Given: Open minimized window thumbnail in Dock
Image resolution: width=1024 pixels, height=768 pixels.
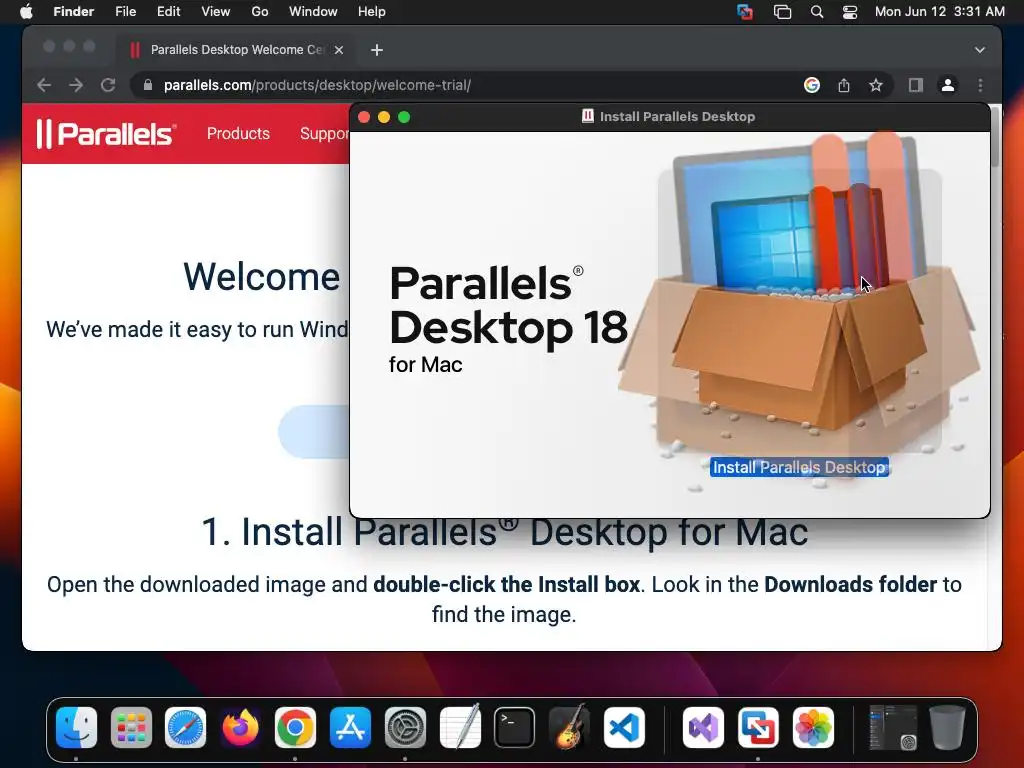Looking at the screenshot, I should point(892,727).
